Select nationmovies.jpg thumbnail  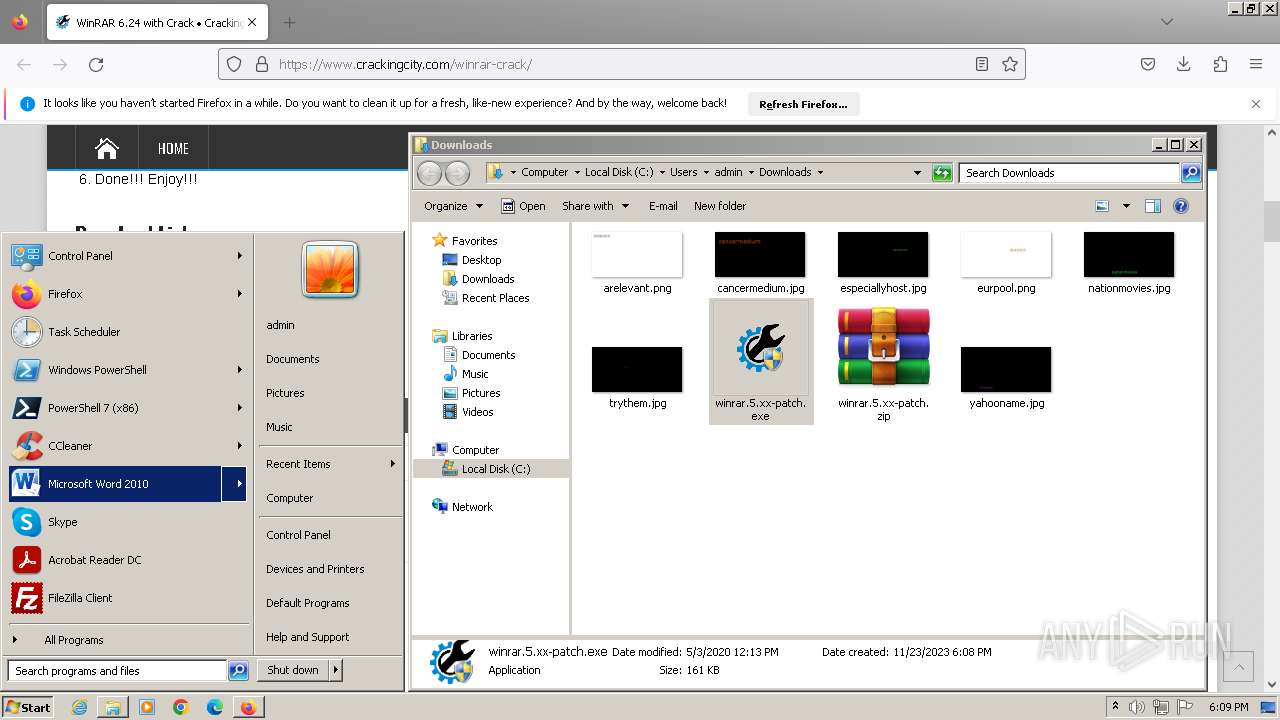coord(1129,255)
